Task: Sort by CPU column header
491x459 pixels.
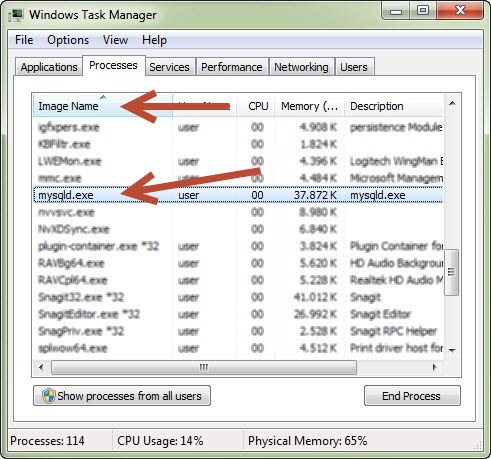Action: coord(256,106)
